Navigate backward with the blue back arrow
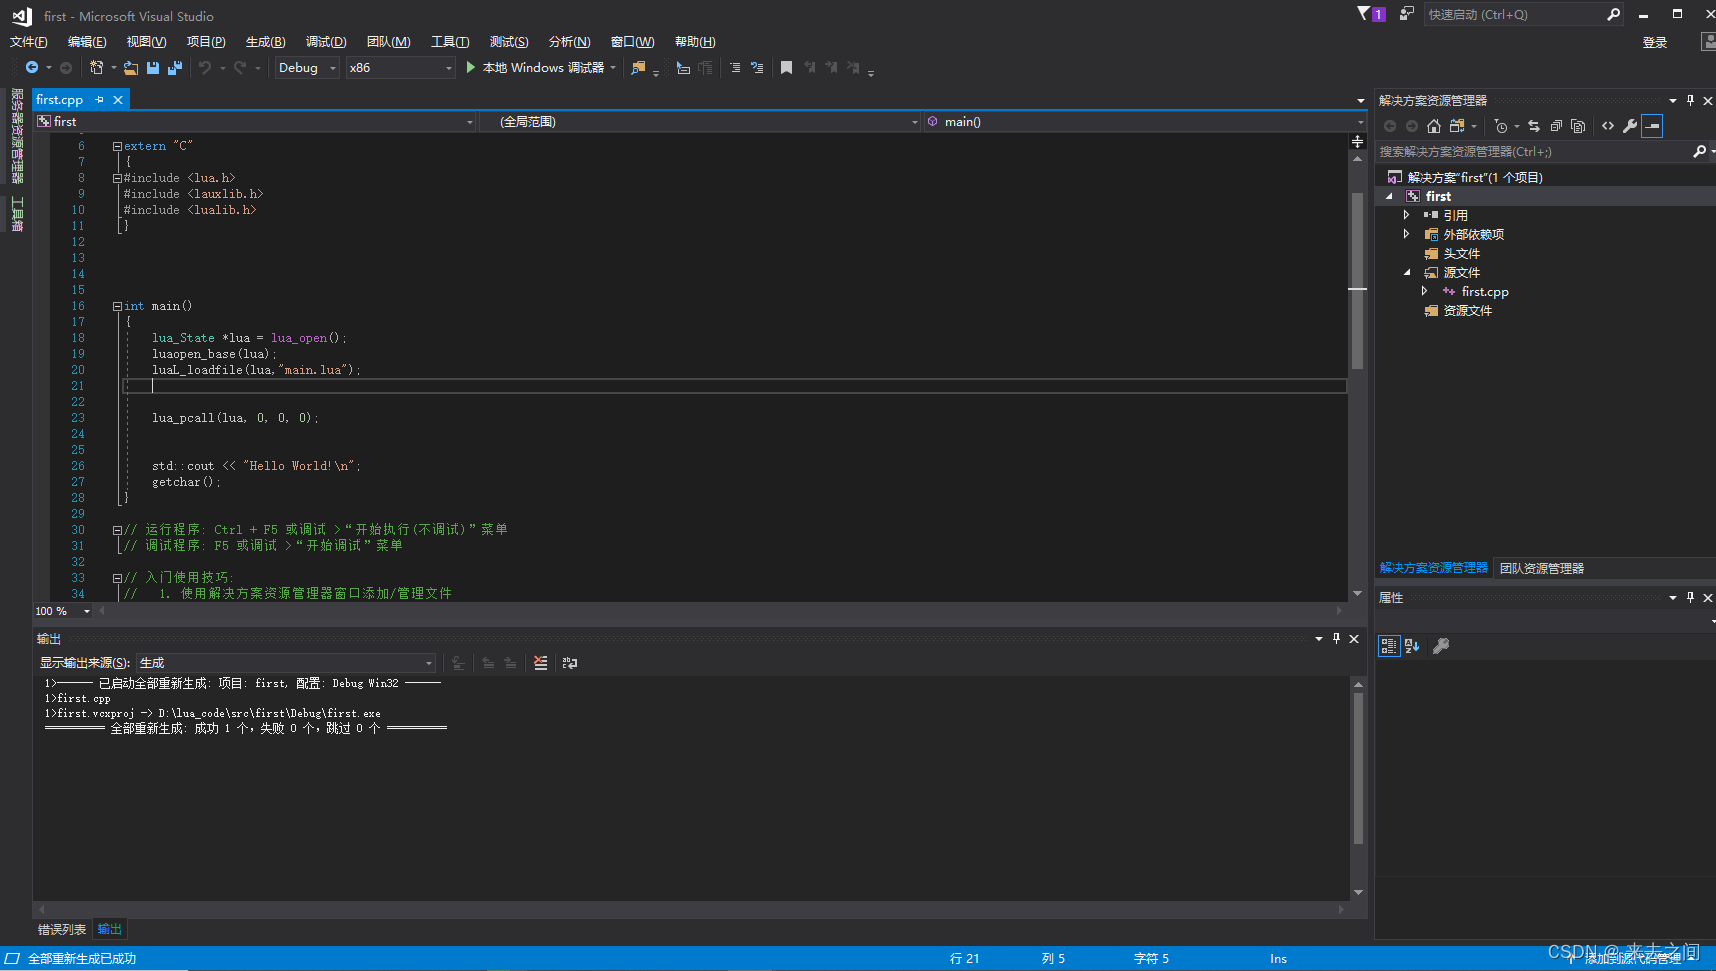Viewport: 1716px width, 971px height. click(x=32, y=68)
